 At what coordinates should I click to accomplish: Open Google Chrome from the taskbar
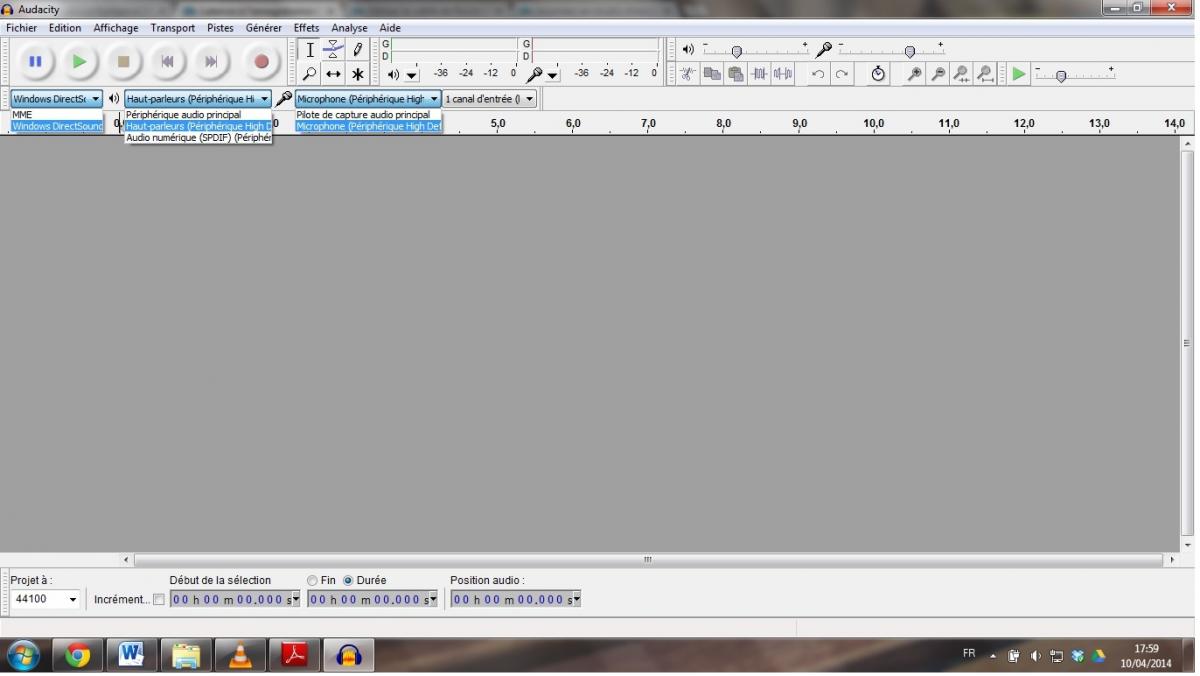pyautogui.click(x=77, y=656)
